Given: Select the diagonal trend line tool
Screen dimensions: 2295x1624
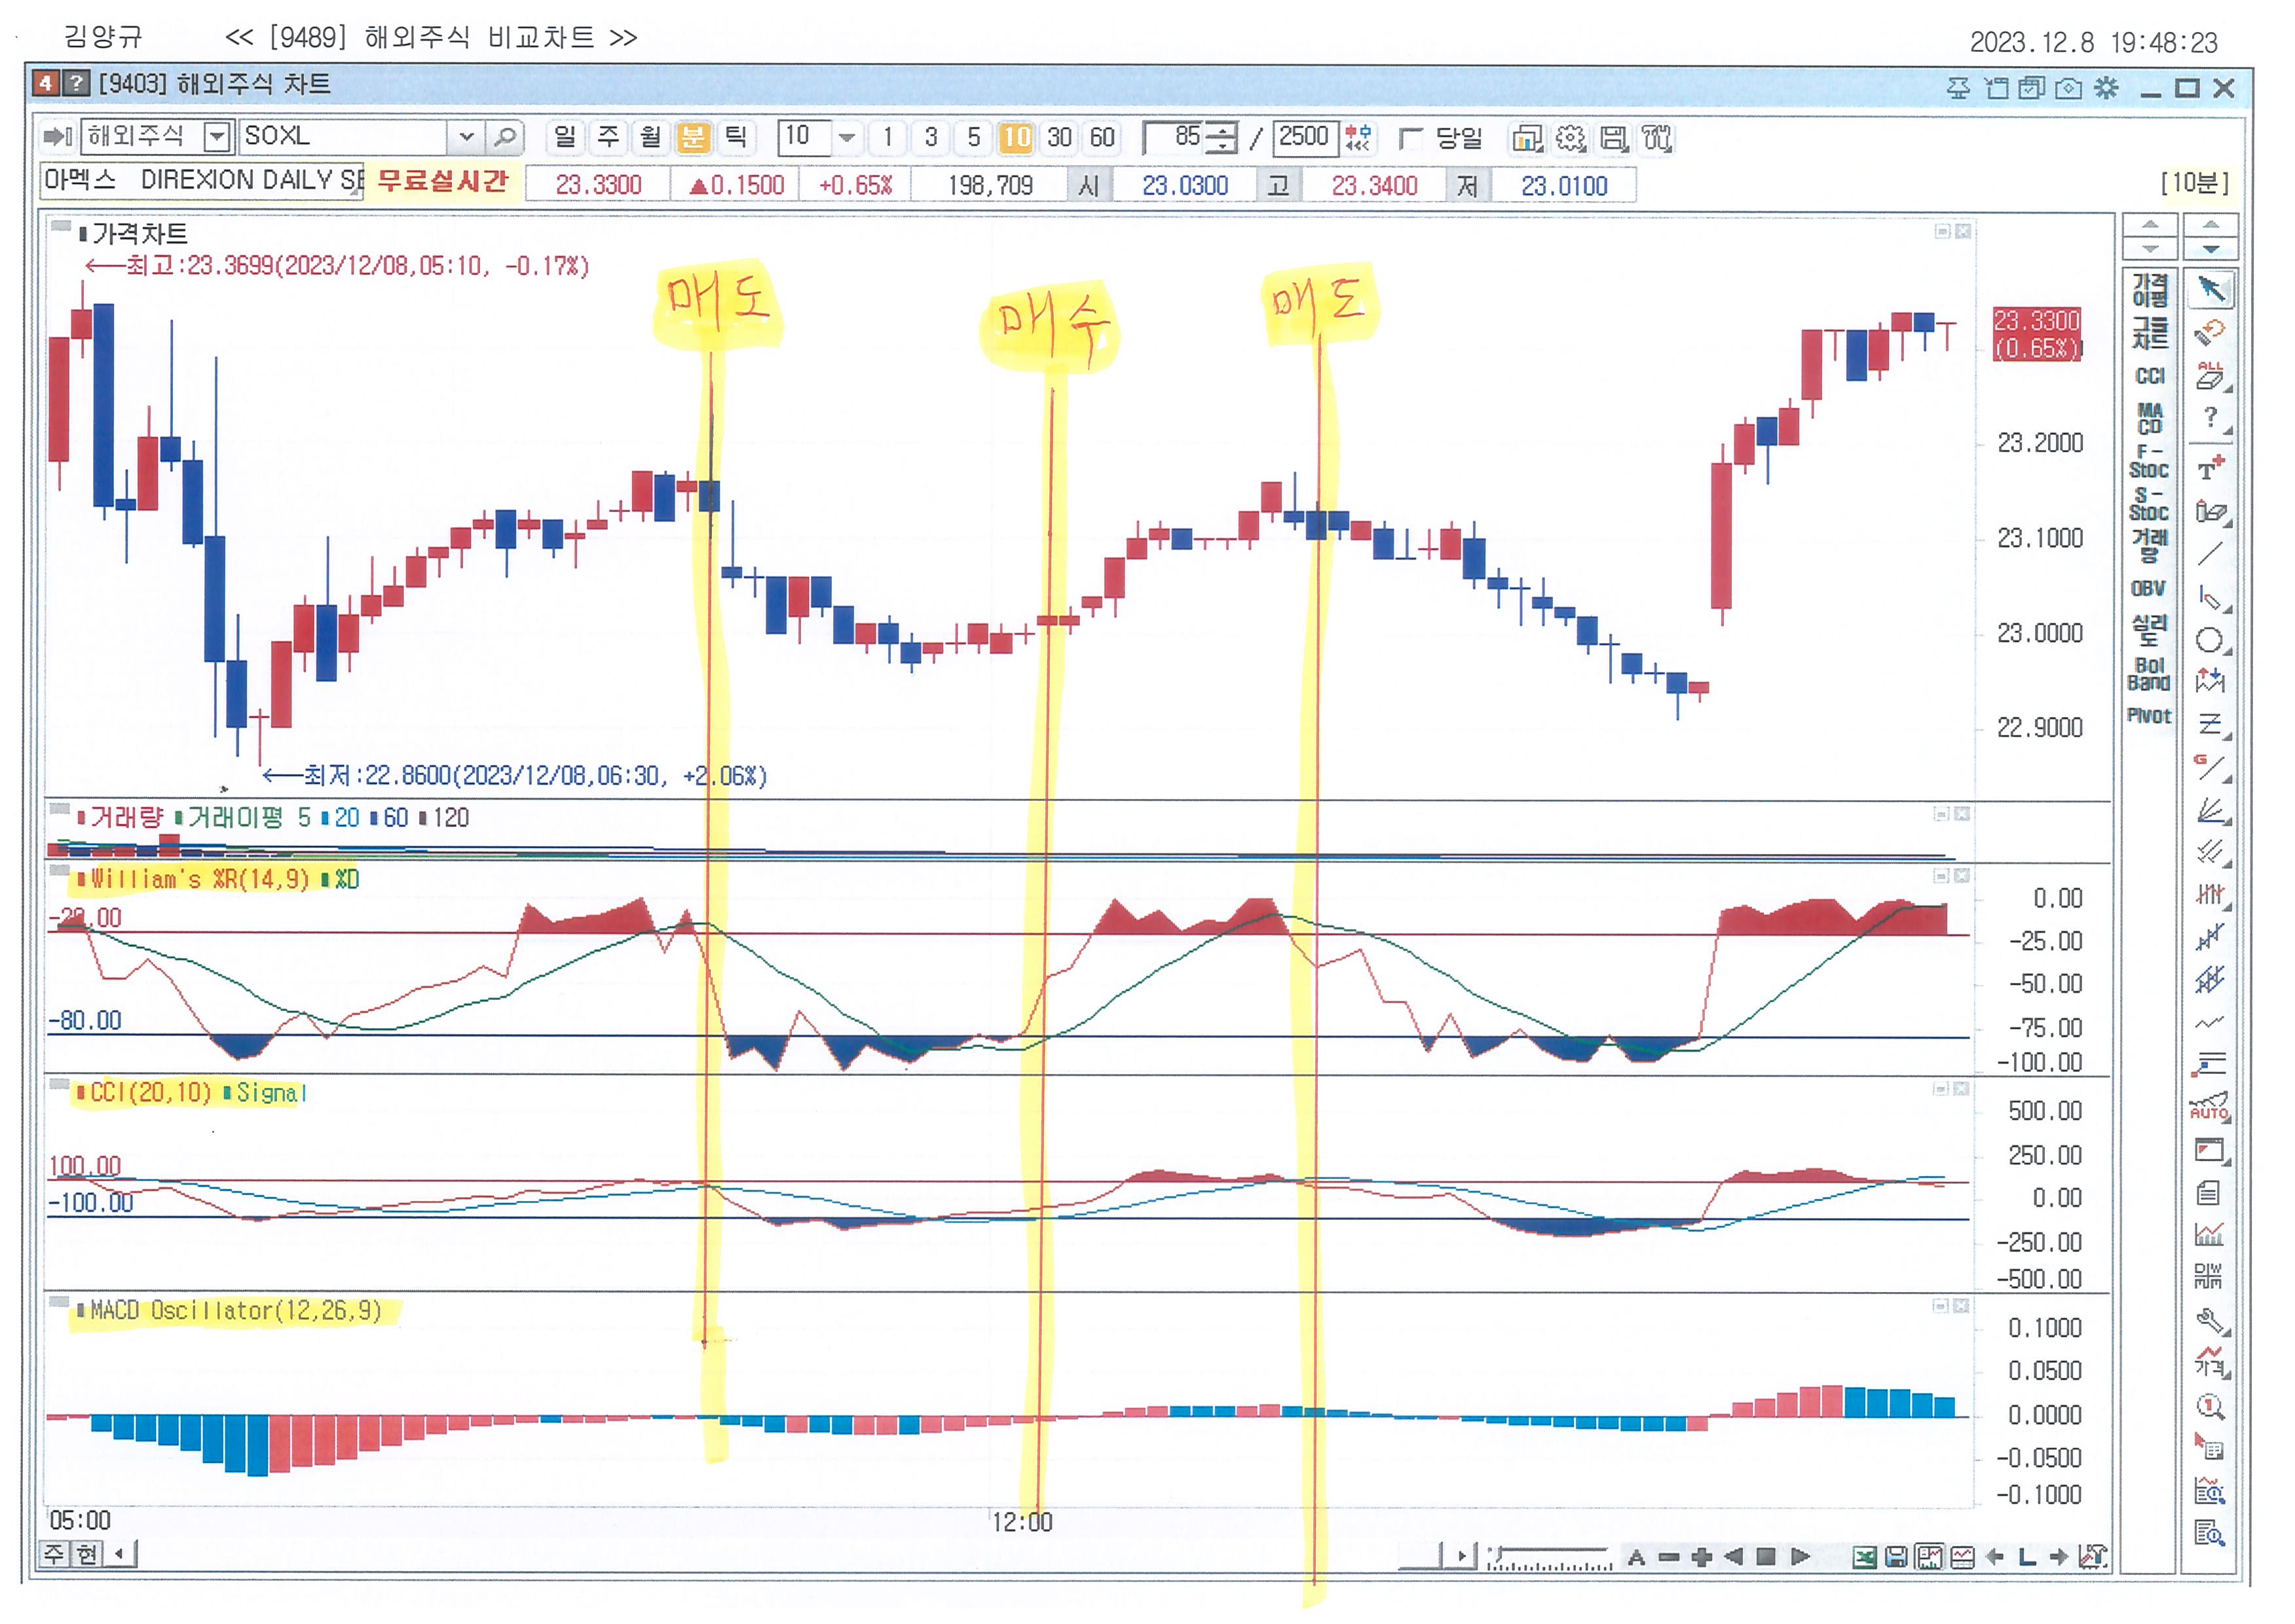Looking at the screenshot, I should [2210, 553].
